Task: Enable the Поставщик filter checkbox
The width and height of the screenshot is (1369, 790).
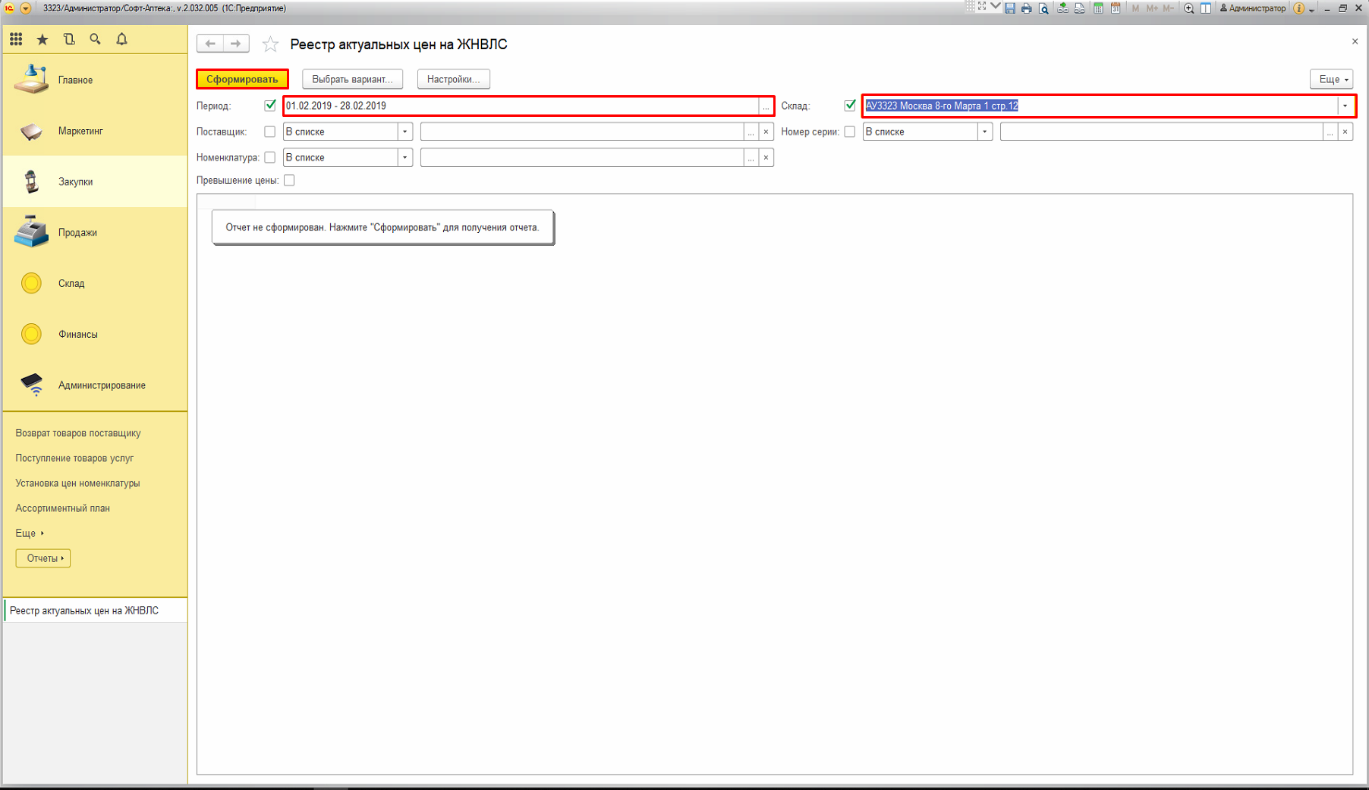Action: point(270,131)
